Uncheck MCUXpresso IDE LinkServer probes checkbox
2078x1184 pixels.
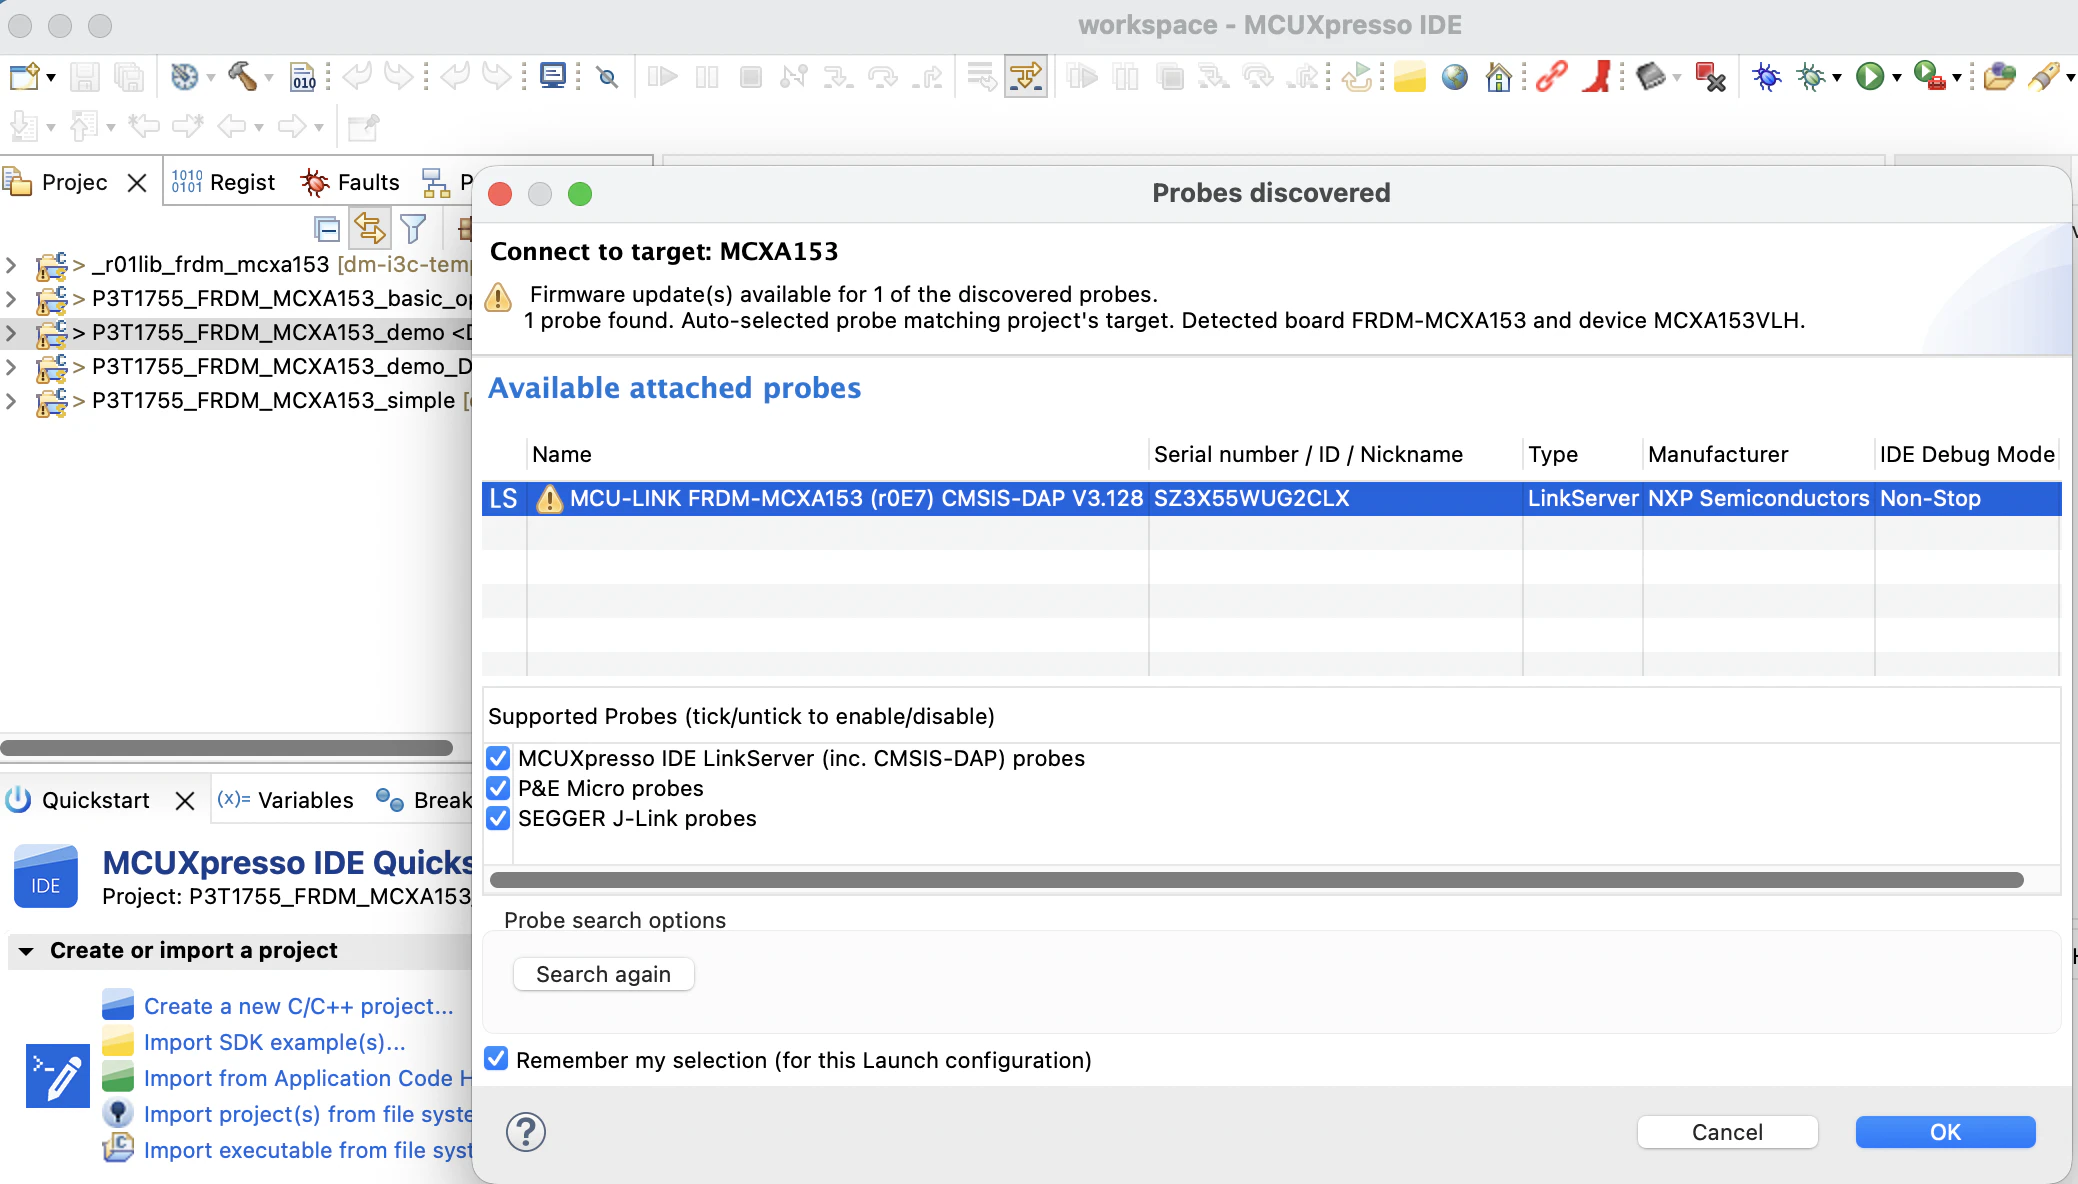pyautogui.click(x=497, y=758)
